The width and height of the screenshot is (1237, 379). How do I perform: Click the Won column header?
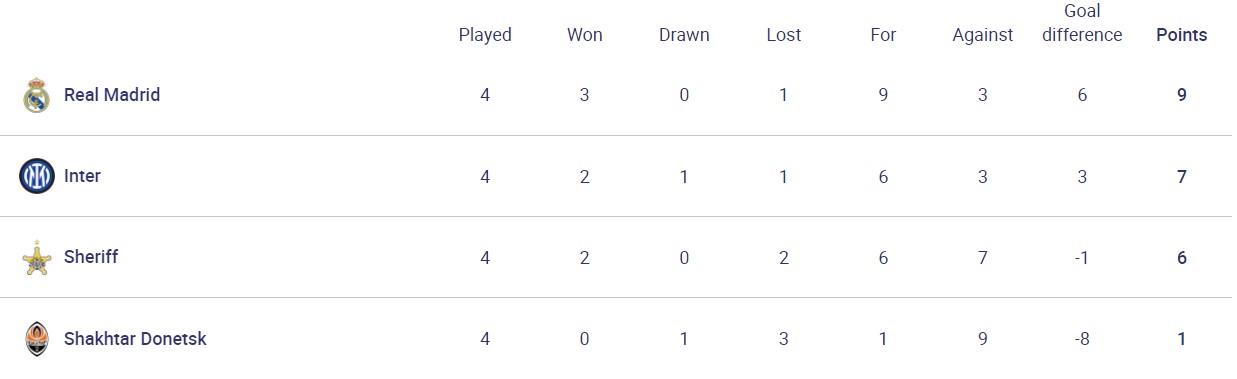tap(585, 35)
